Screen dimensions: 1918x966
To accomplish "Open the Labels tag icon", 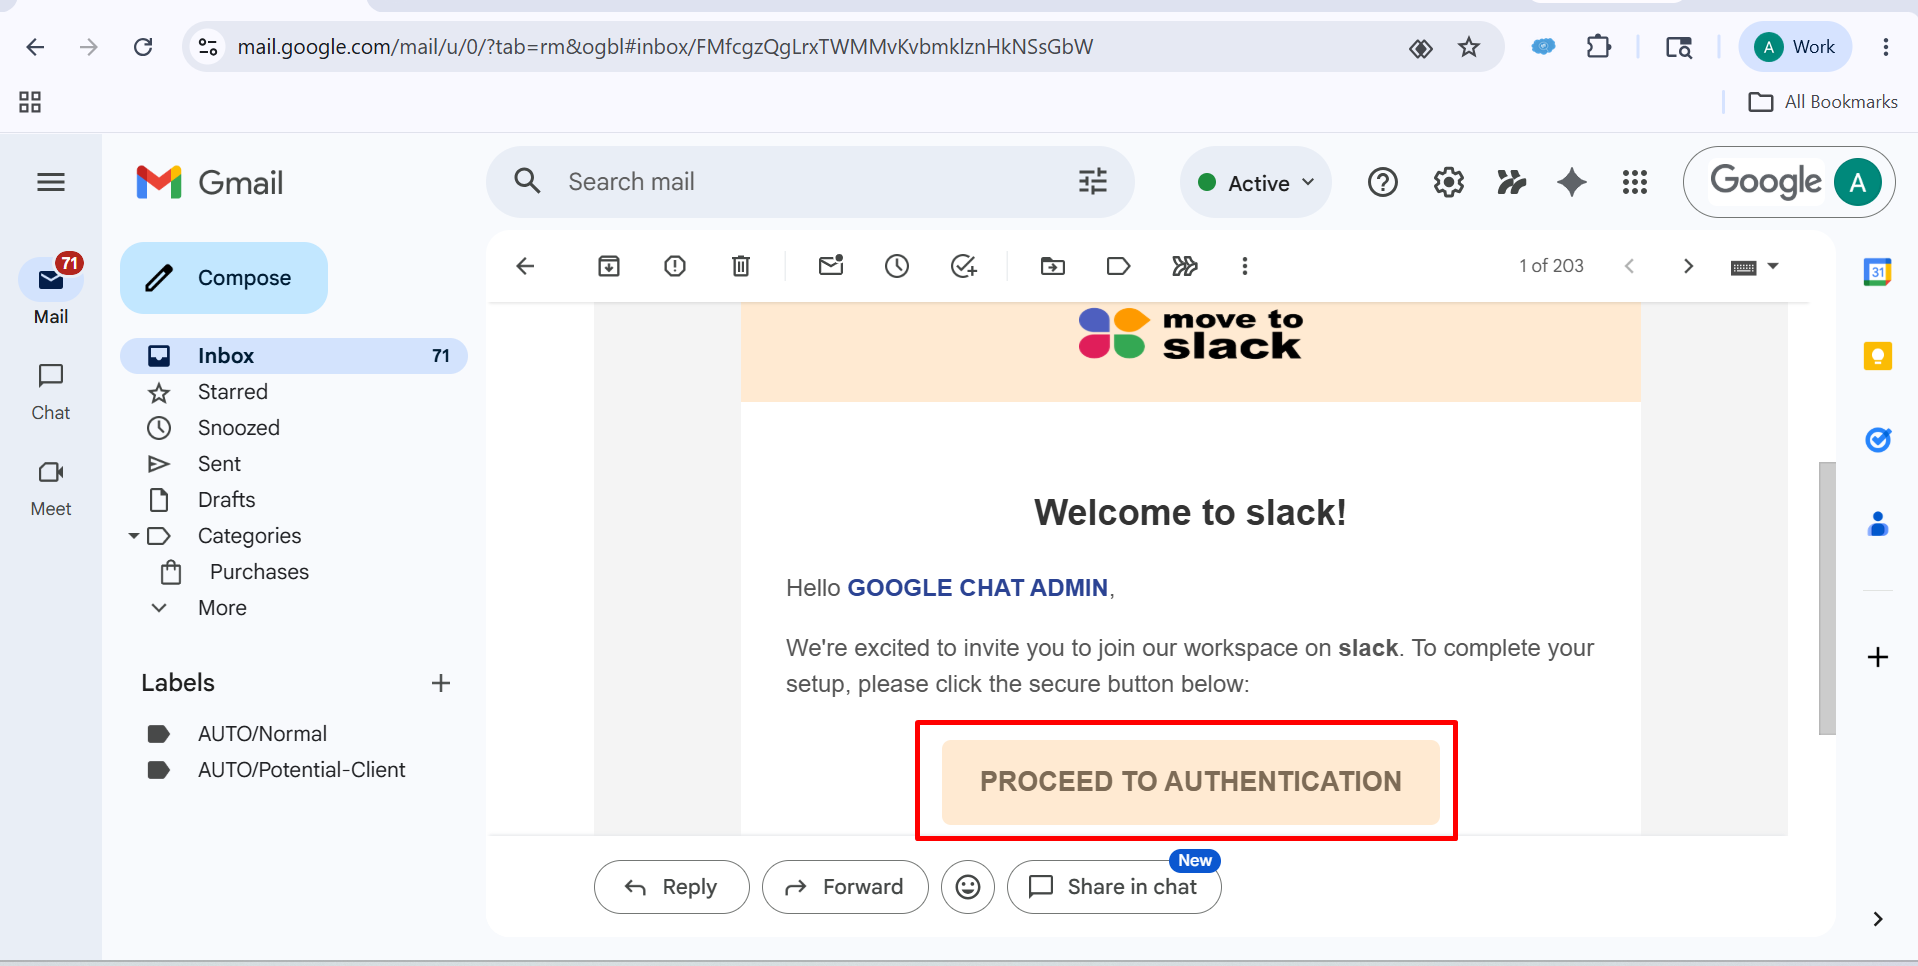I will click(1119, 266).
